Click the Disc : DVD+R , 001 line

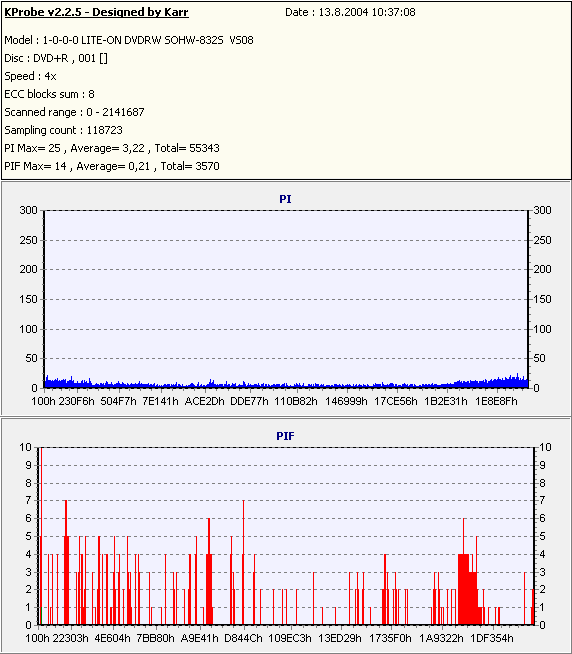56,58
